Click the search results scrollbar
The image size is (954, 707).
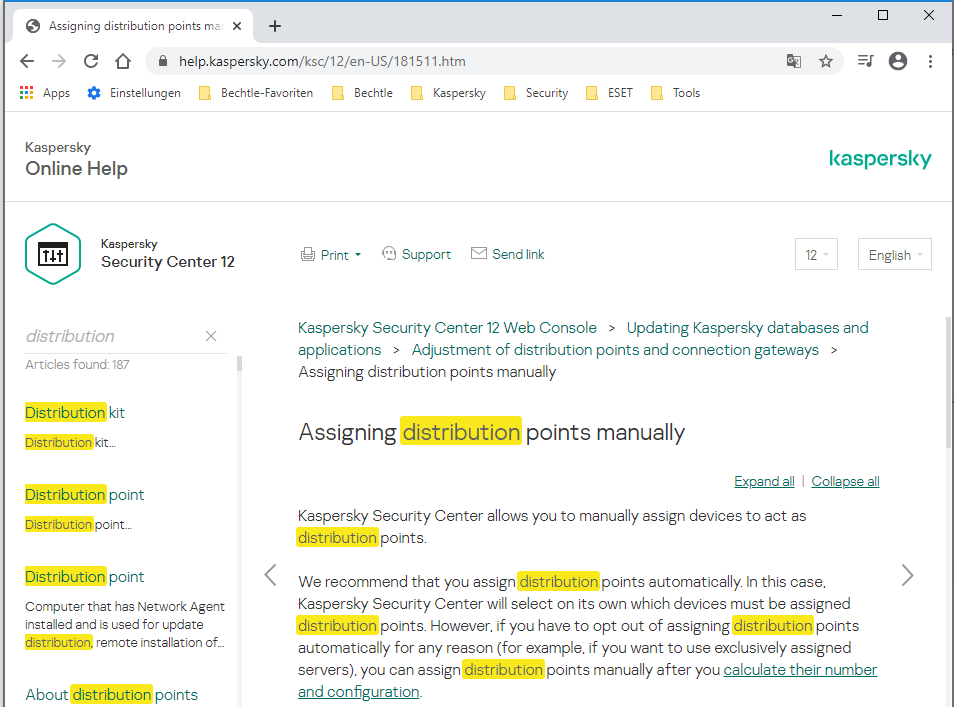(x=239, y=364)
